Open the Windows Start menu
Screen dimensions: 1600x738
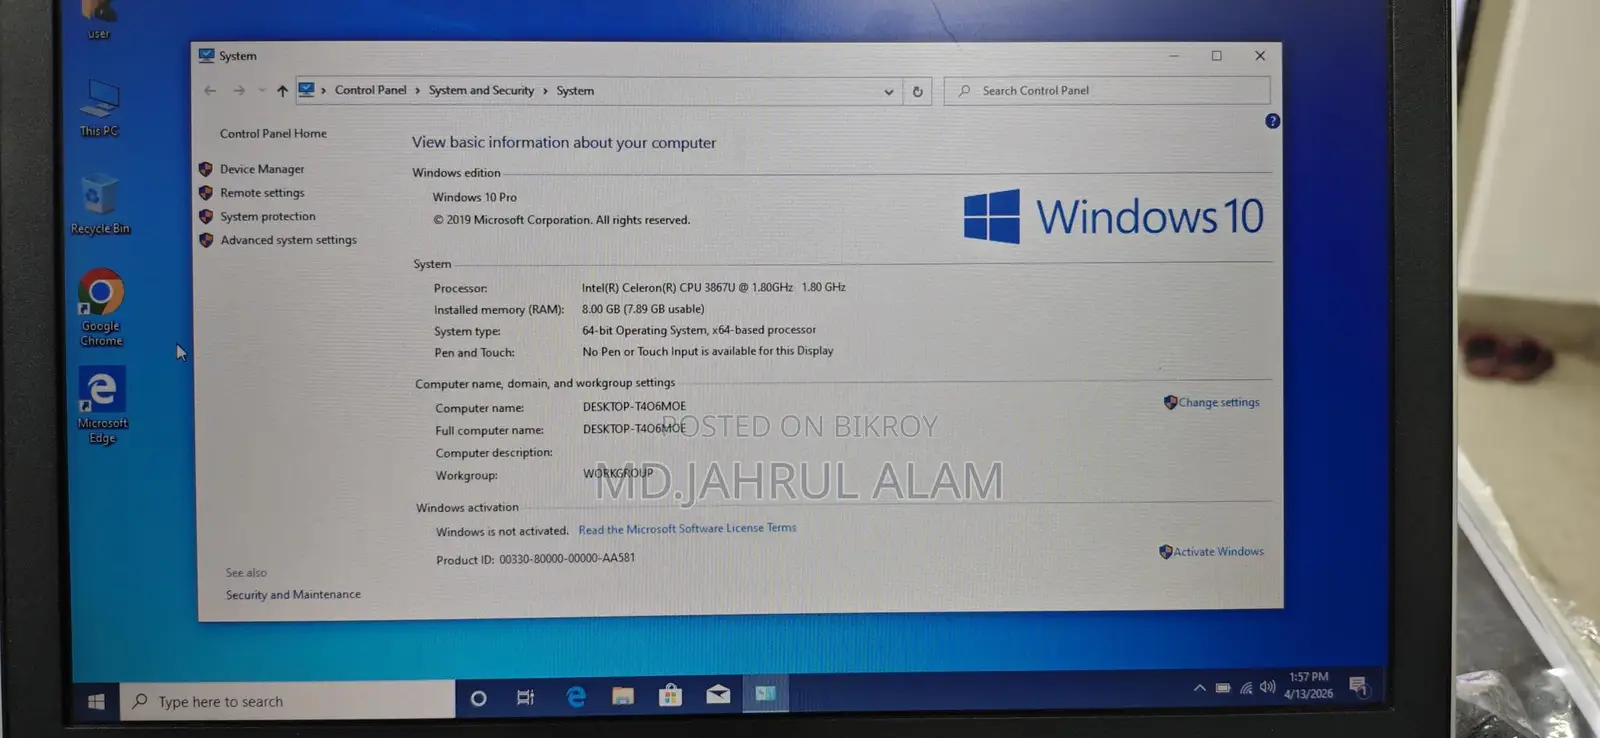tap(96, 701)
